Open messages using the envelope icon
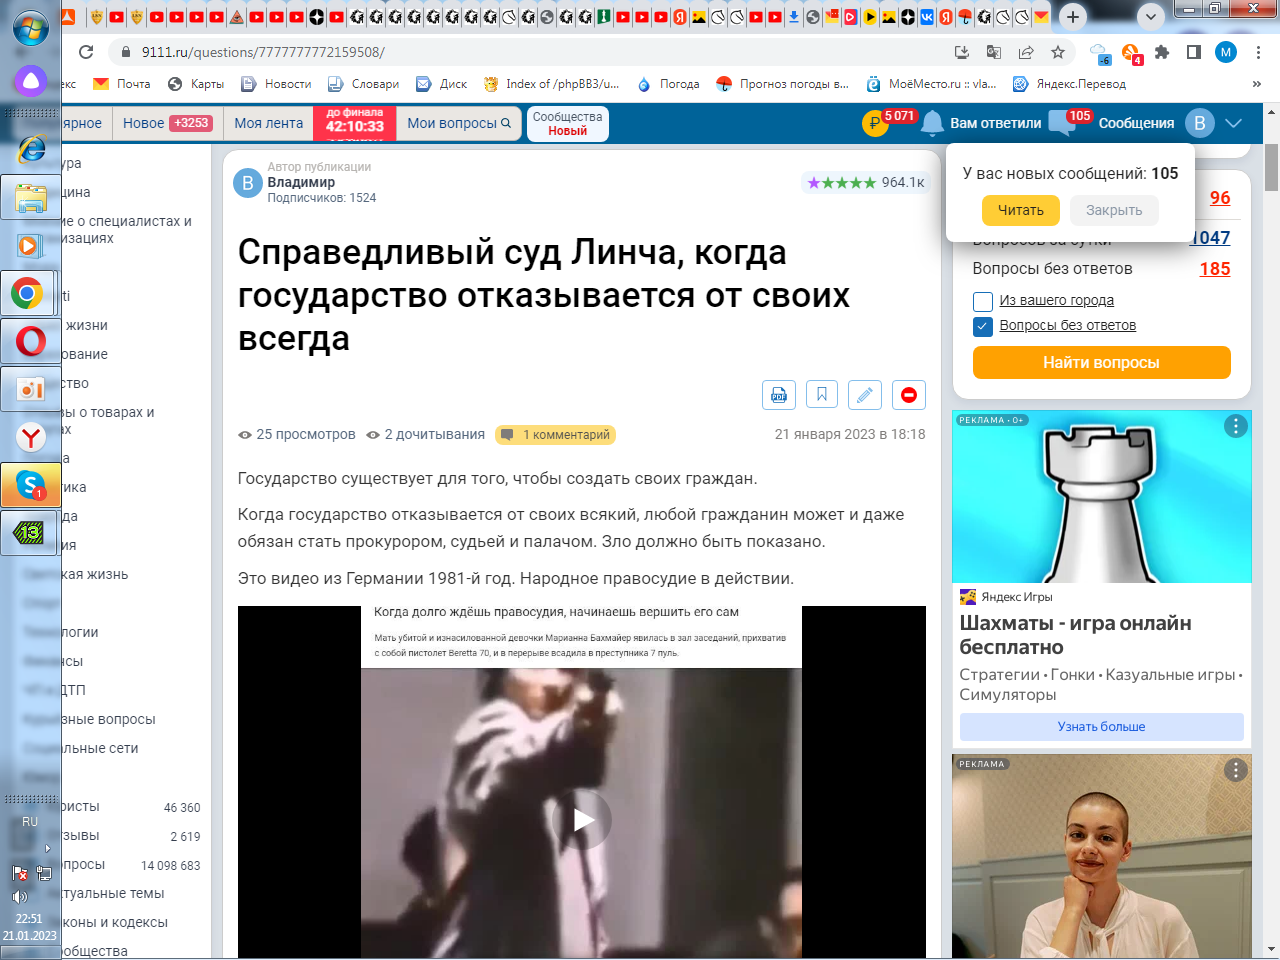The width and height of the screenshot is (1280, 960). click(x=1063, y=122)
